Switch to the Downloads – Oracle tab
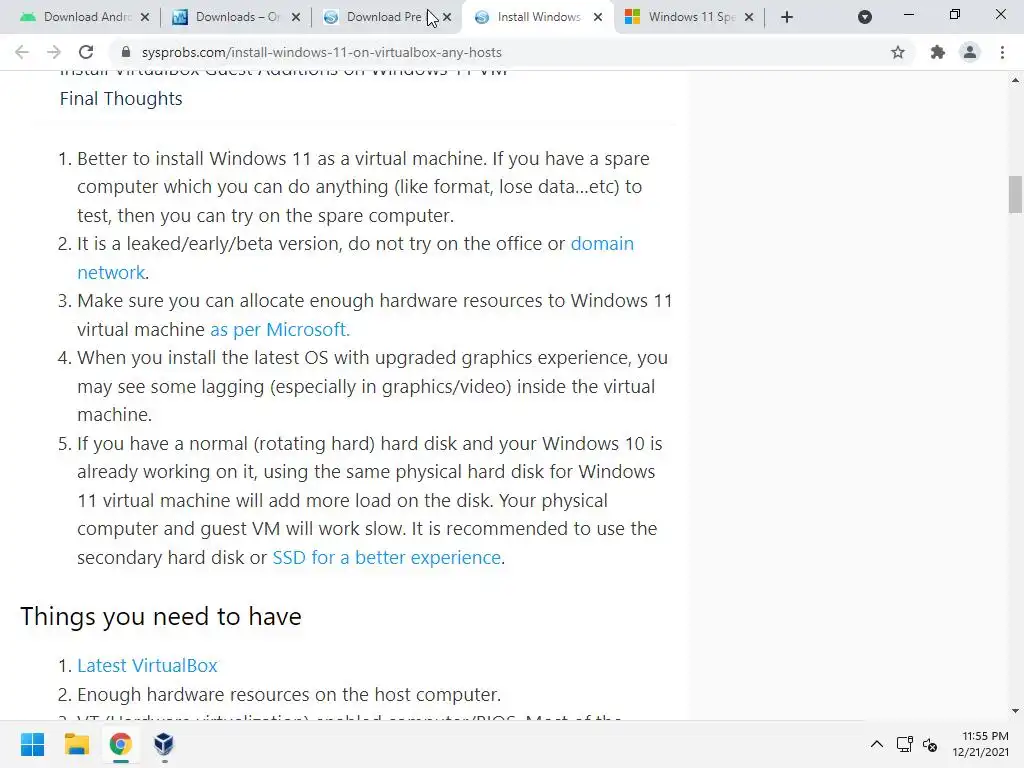 coord(235,17)
